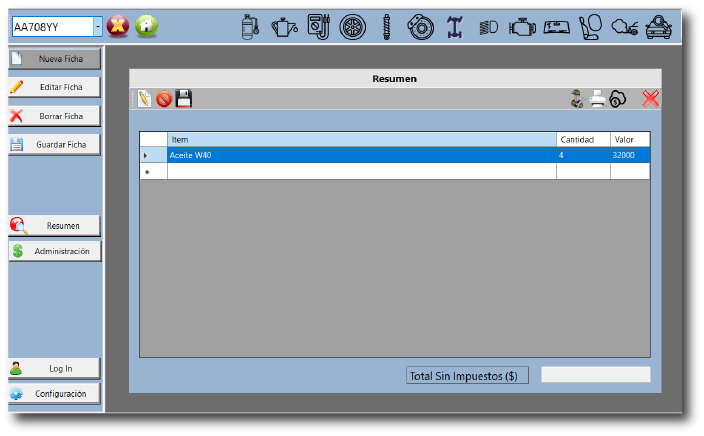The height and width of the screenshot is (436, 704).
Task: Select the Aceite W40 row
Action: click(x=360, y=155)
